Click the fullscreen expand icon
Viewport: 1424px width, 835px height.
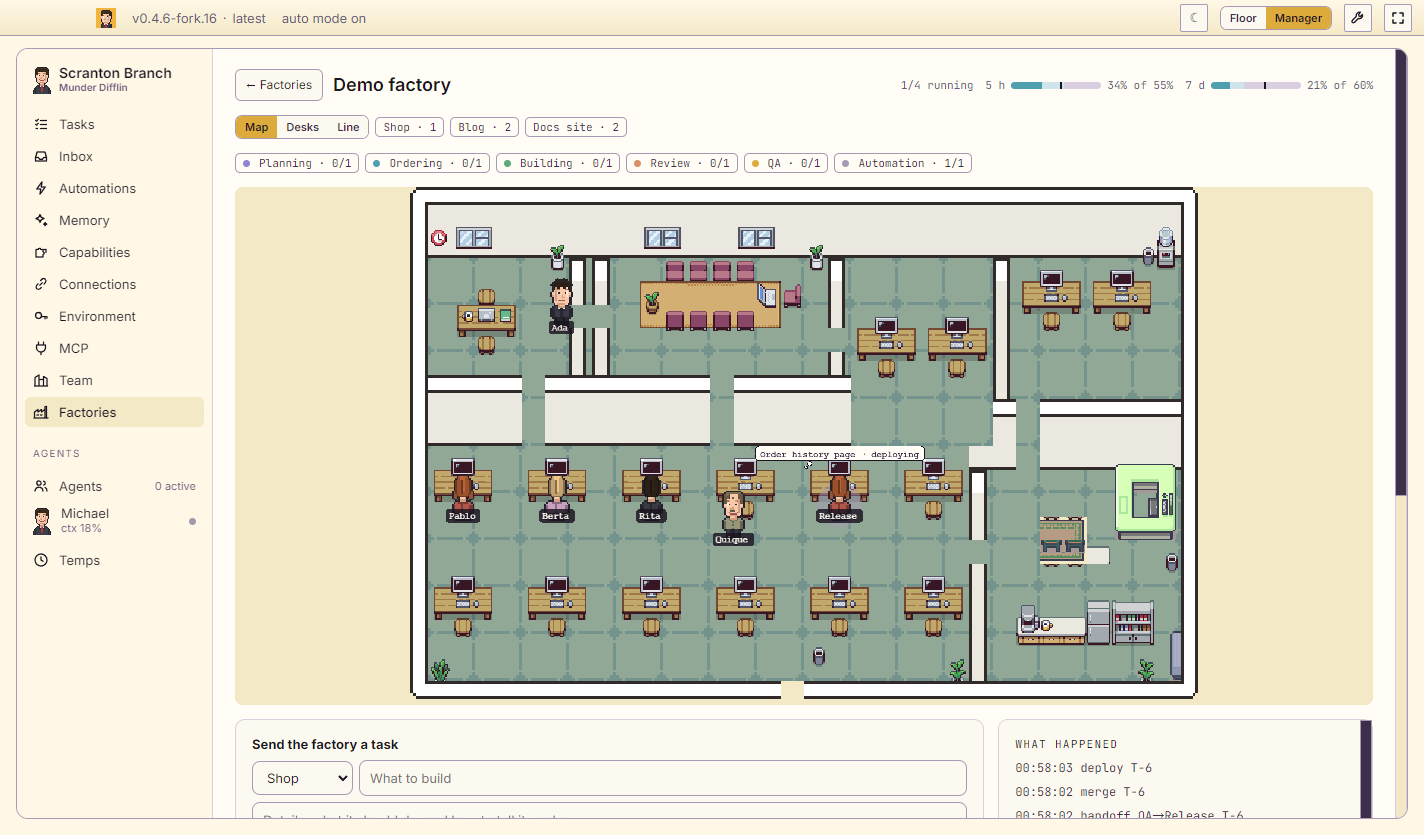[1397, 18]
